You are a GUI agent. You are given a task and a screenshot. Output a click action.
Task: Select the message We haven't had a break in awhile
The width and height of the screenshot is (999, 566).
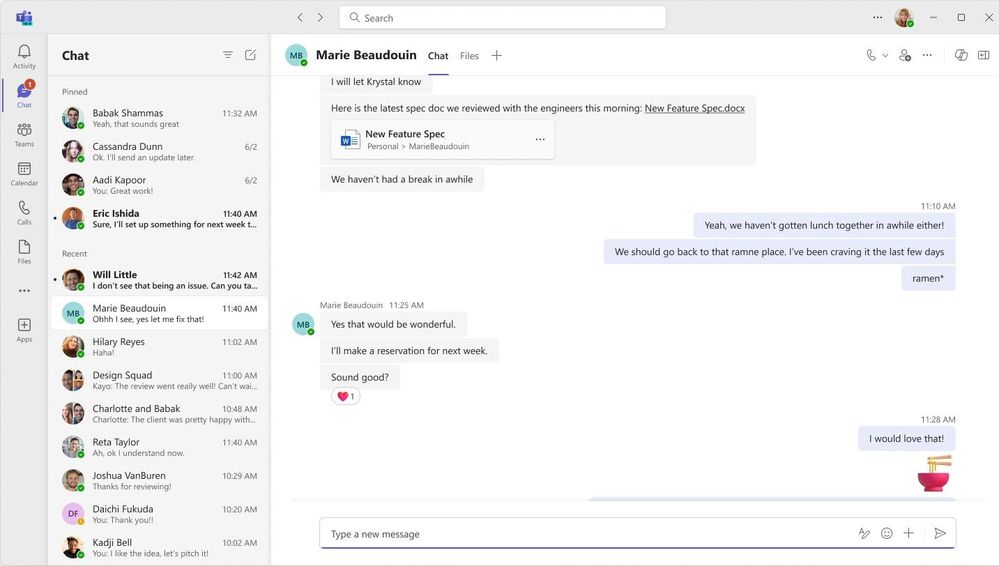(x=402, y=180)
